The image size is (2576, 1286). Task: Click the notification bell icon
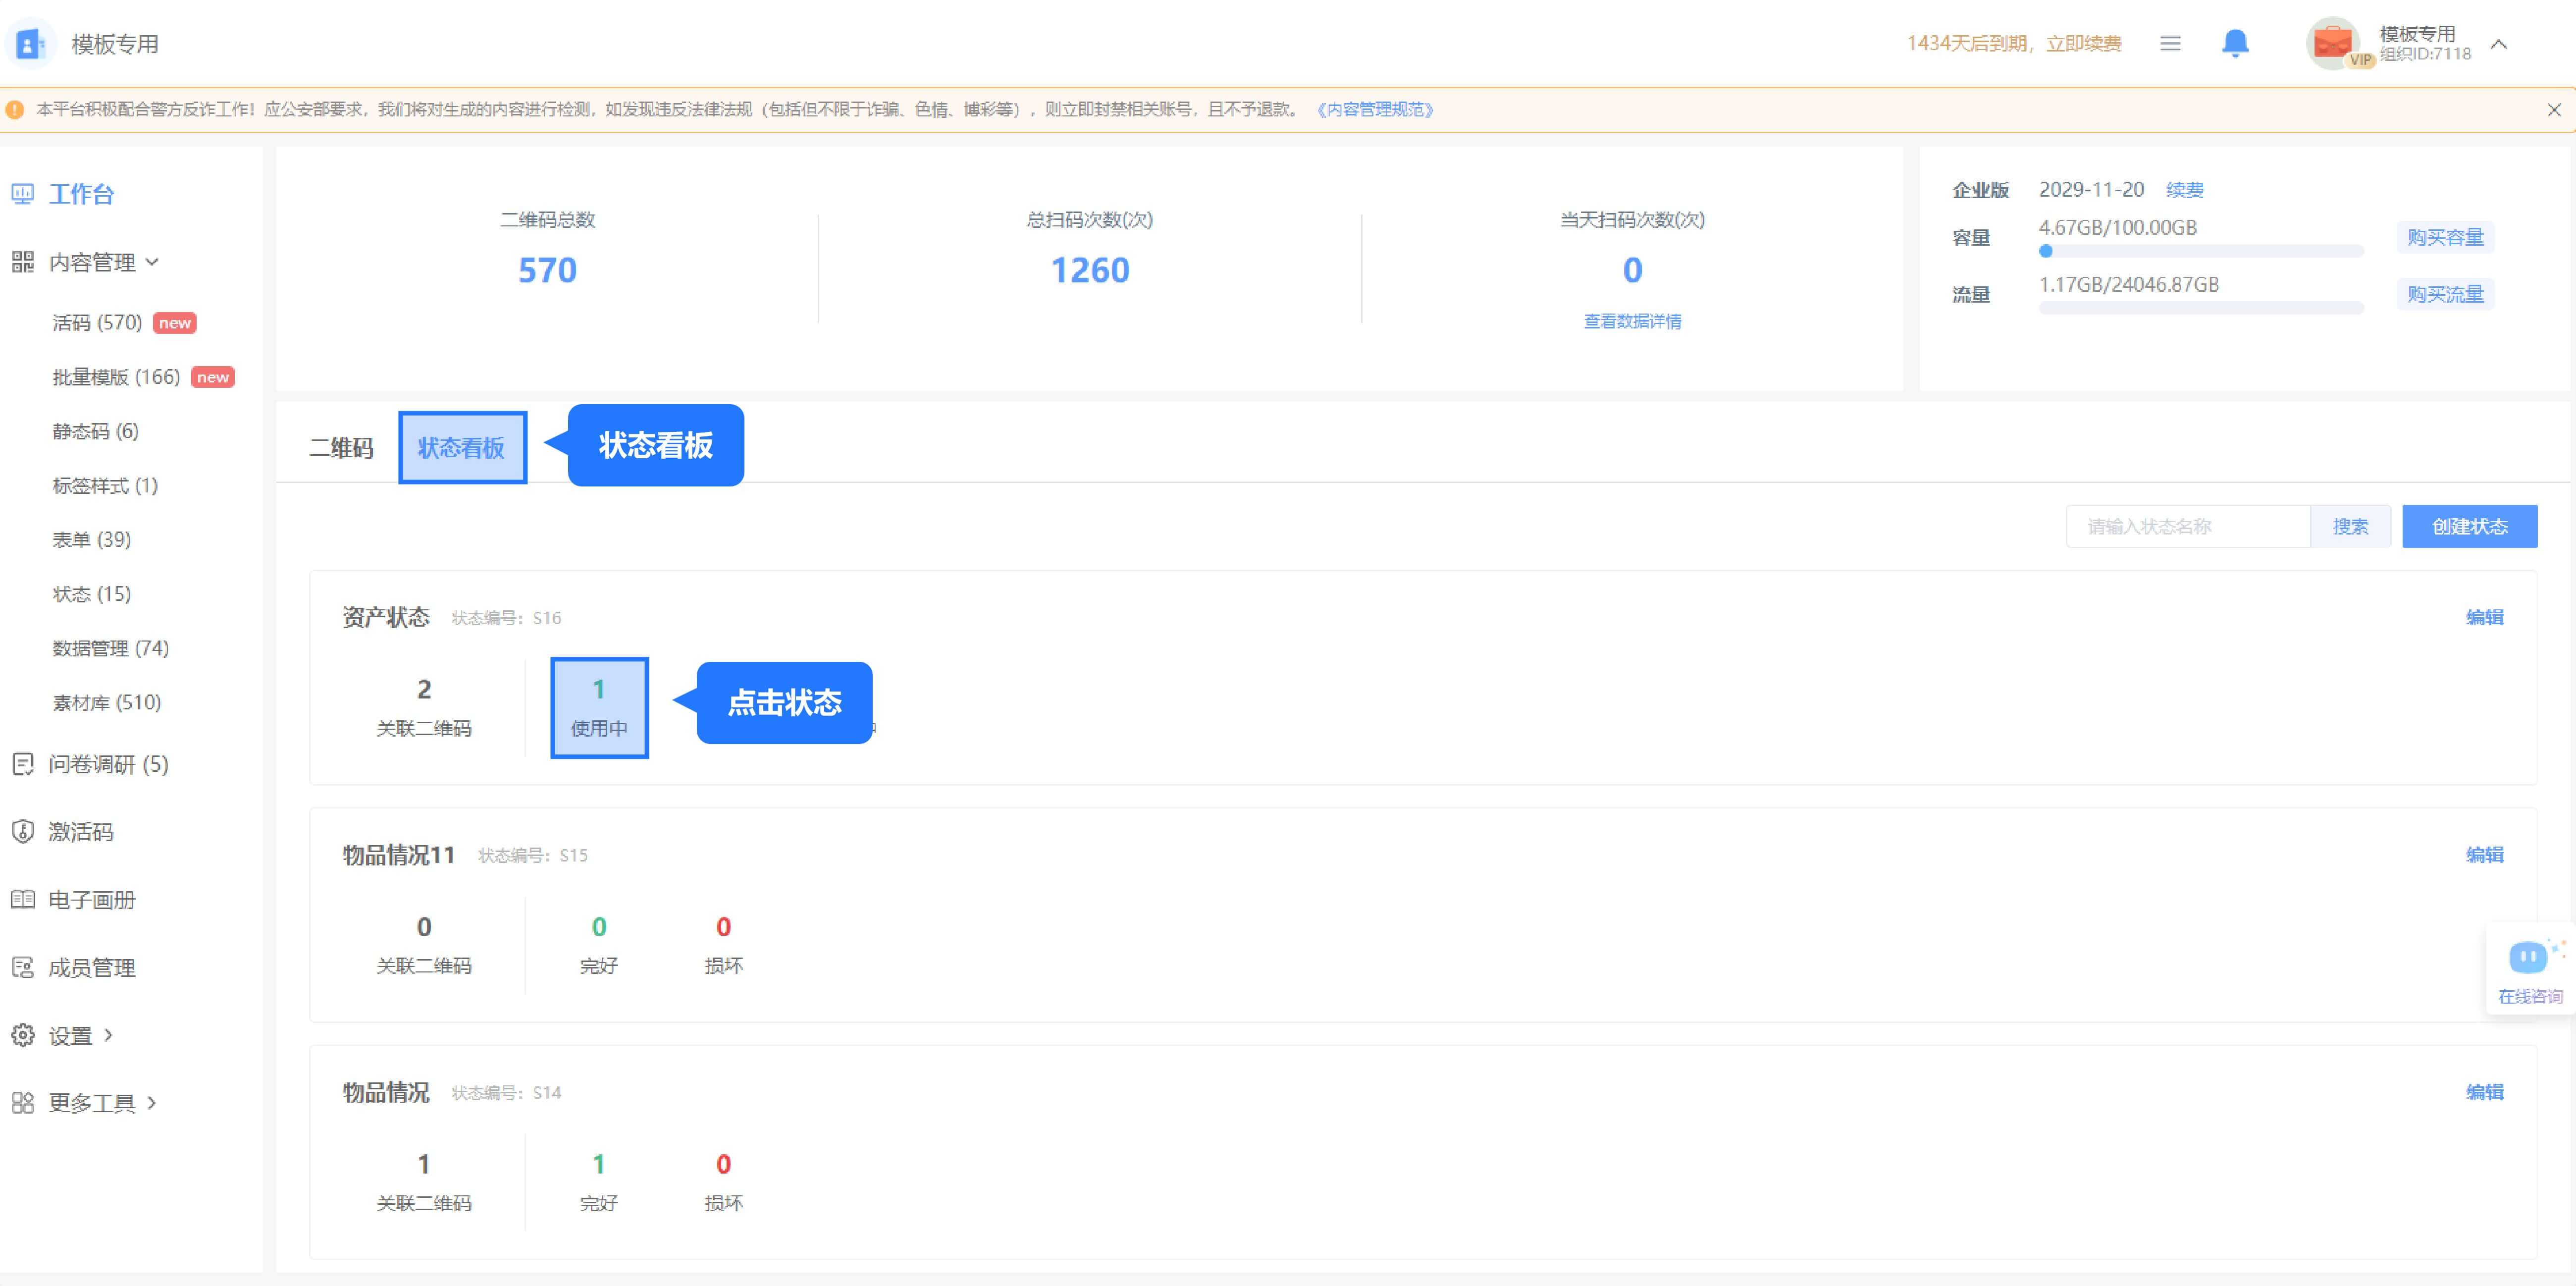pyautogui.click(x=2235, y=43)
